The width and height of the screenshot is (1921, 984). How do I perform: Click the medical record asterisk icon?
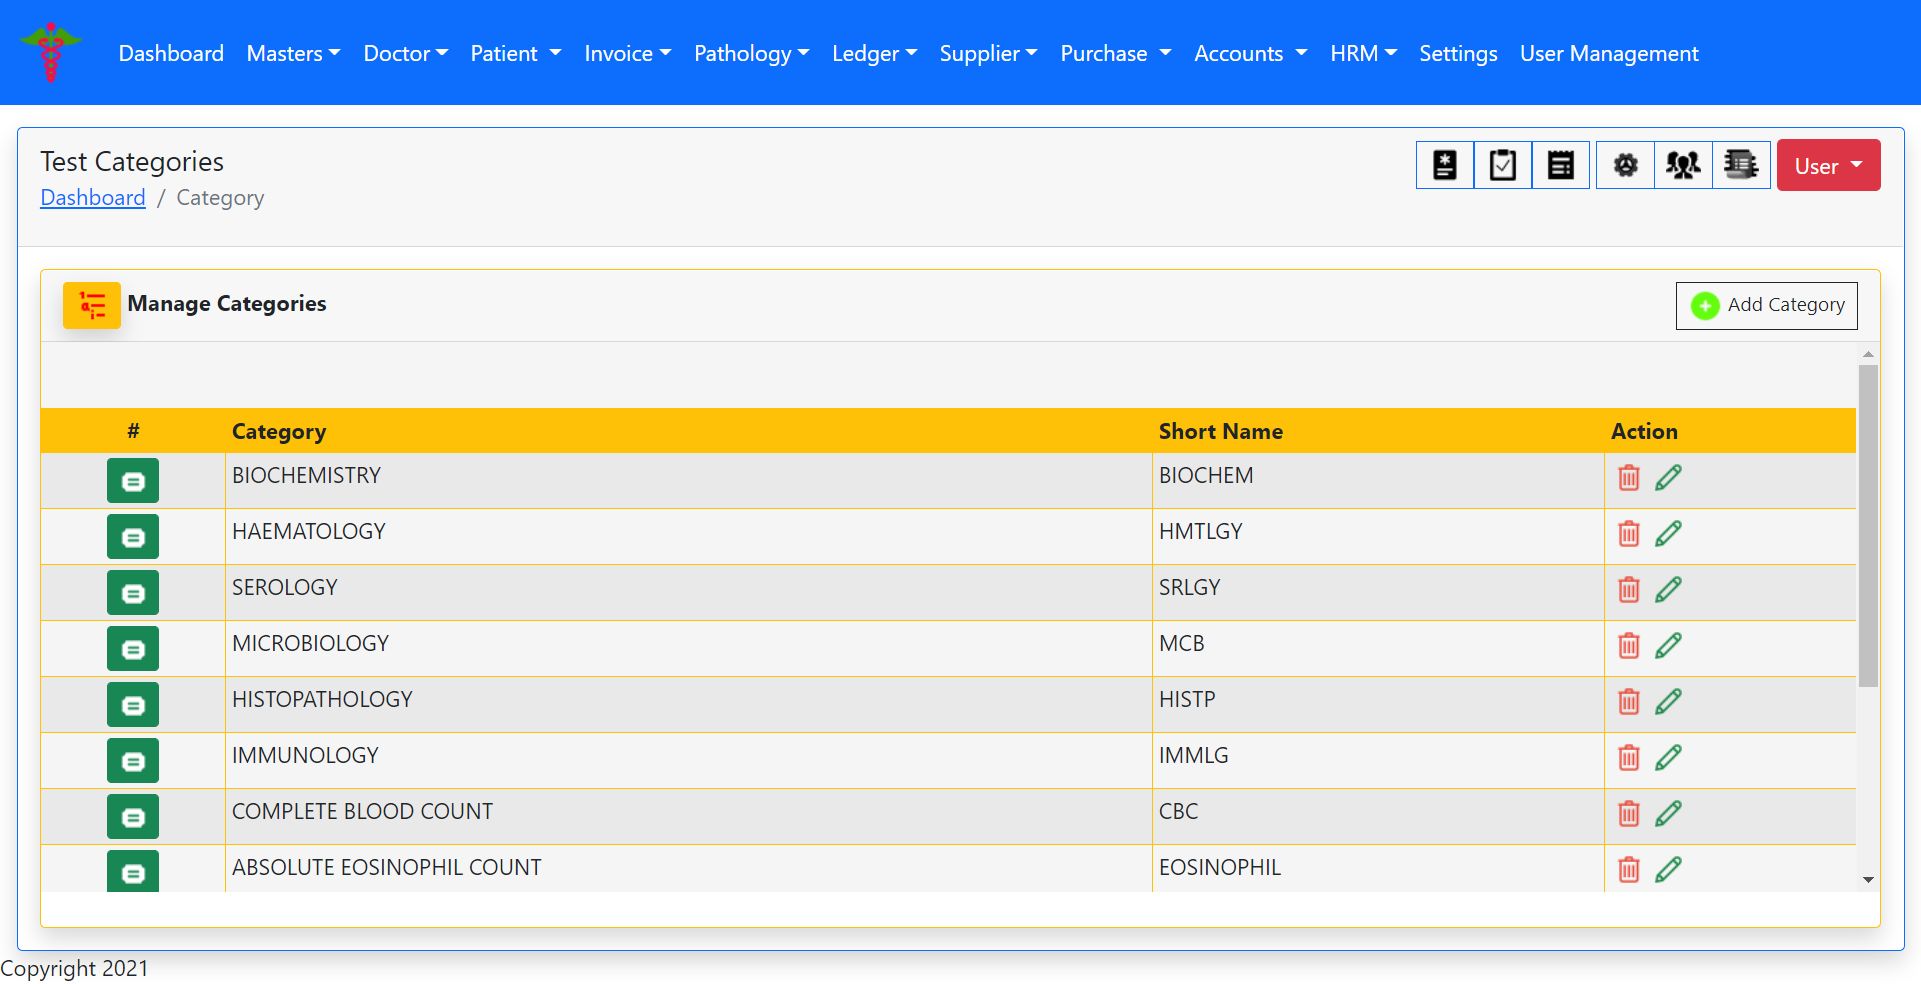(1444, 165)
